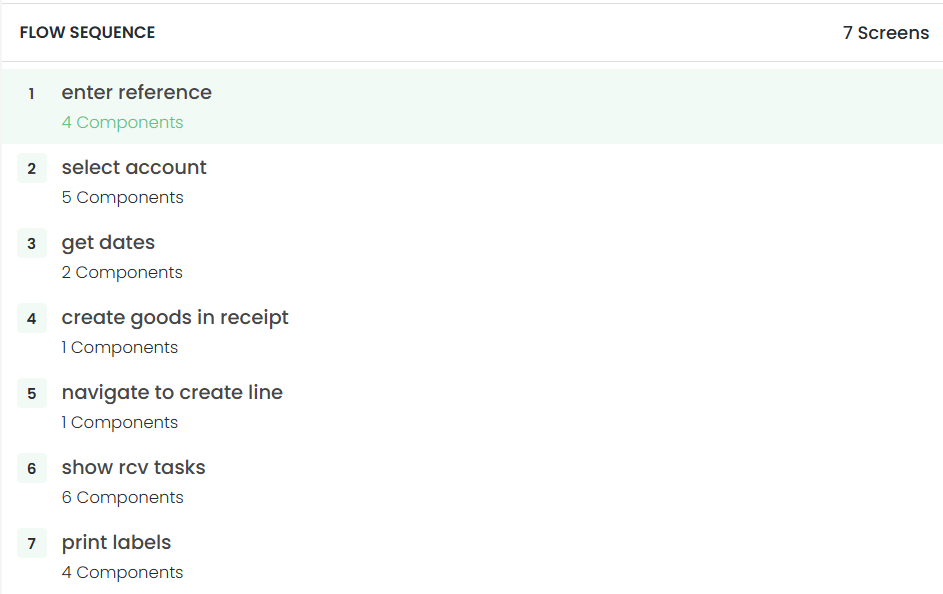Viewport: 943px width, 594px height.
Task: Click step number 2 badge
Action: [x=32, y=169]
